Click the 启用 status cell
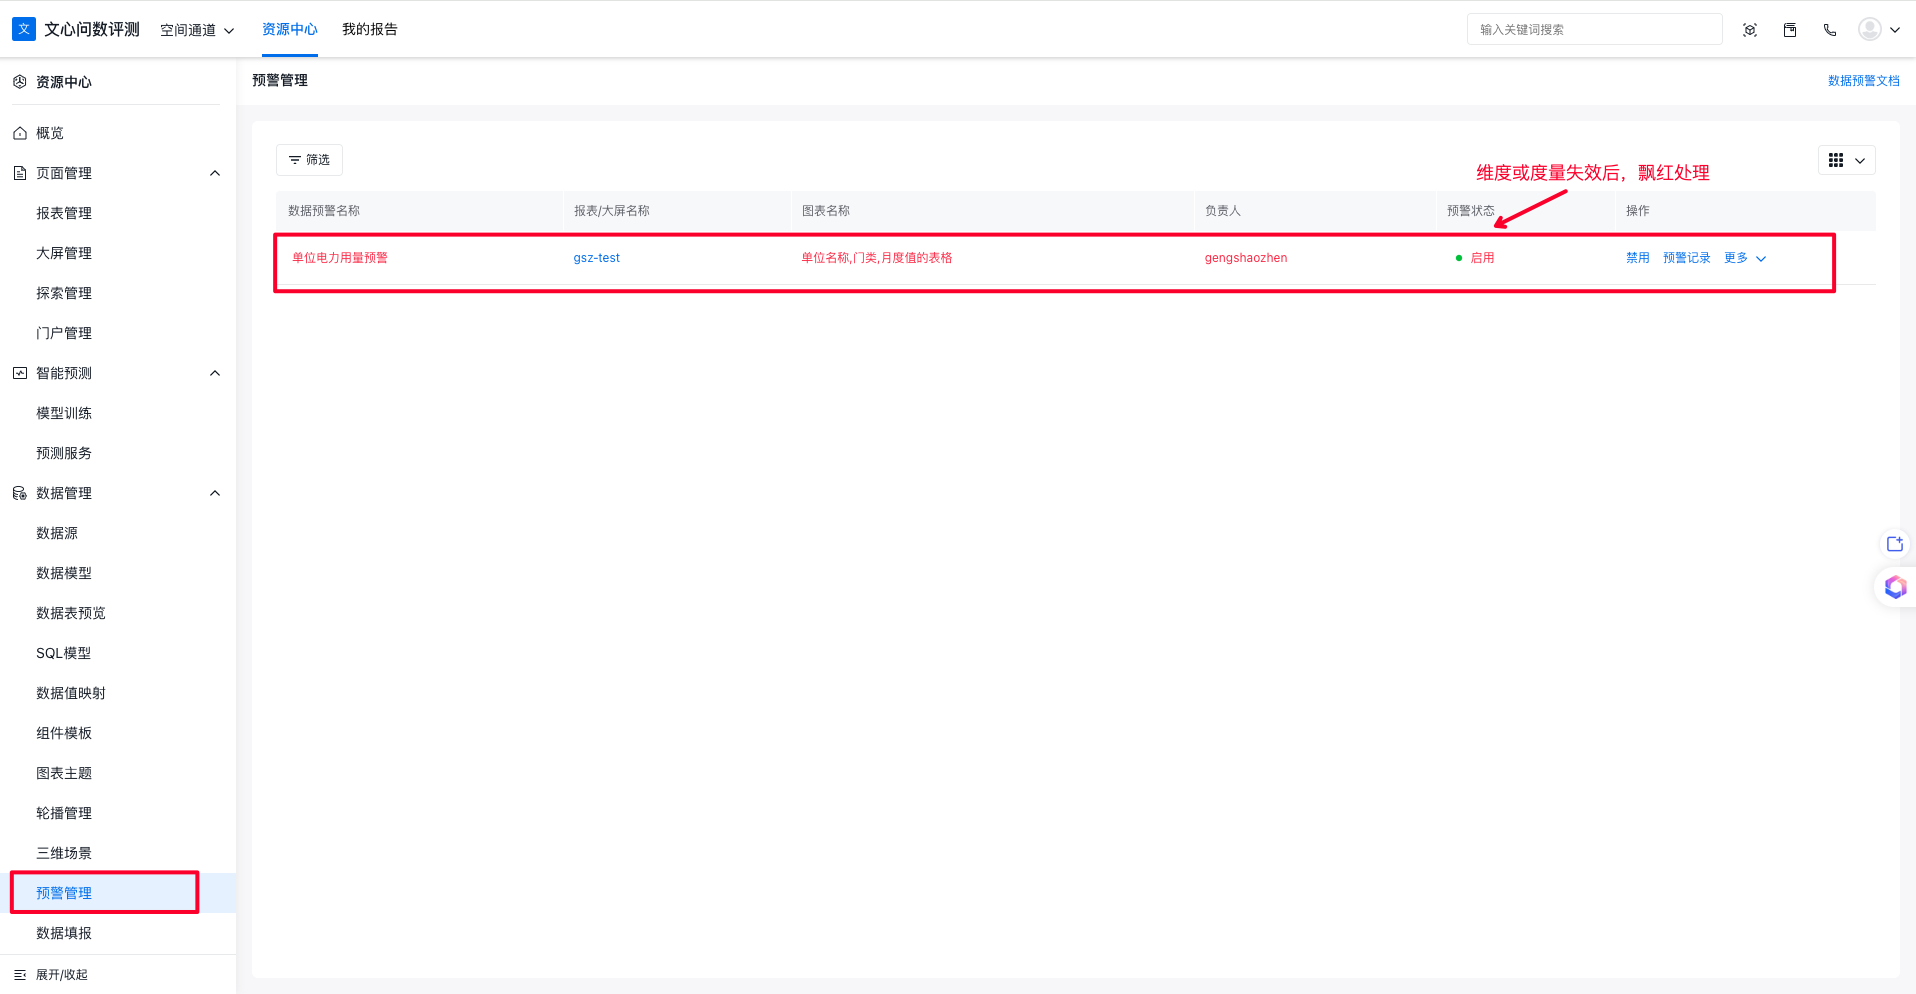 coord(1475,258)
